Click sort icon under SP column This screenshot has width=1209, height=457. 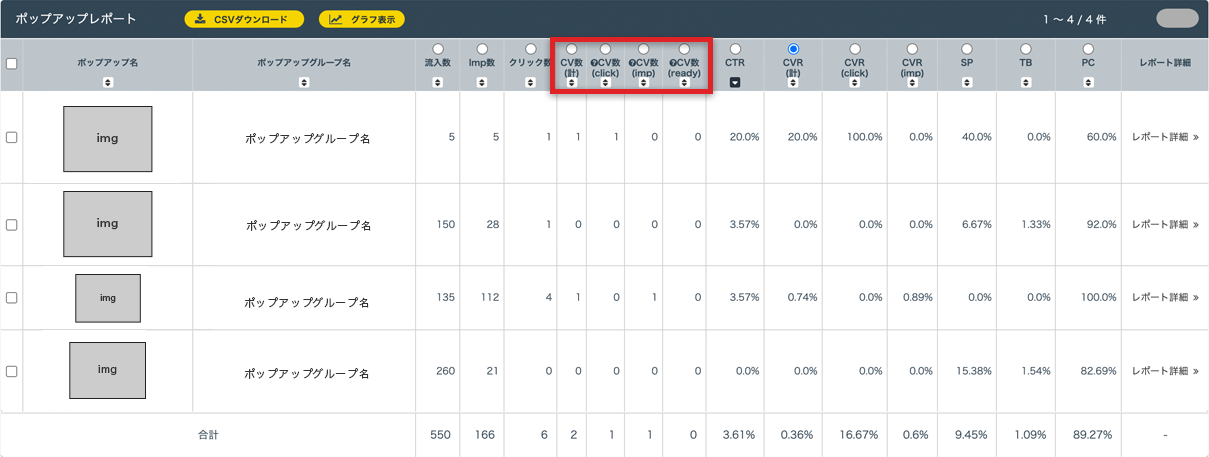pyautogui.click(x=966, y=83)
